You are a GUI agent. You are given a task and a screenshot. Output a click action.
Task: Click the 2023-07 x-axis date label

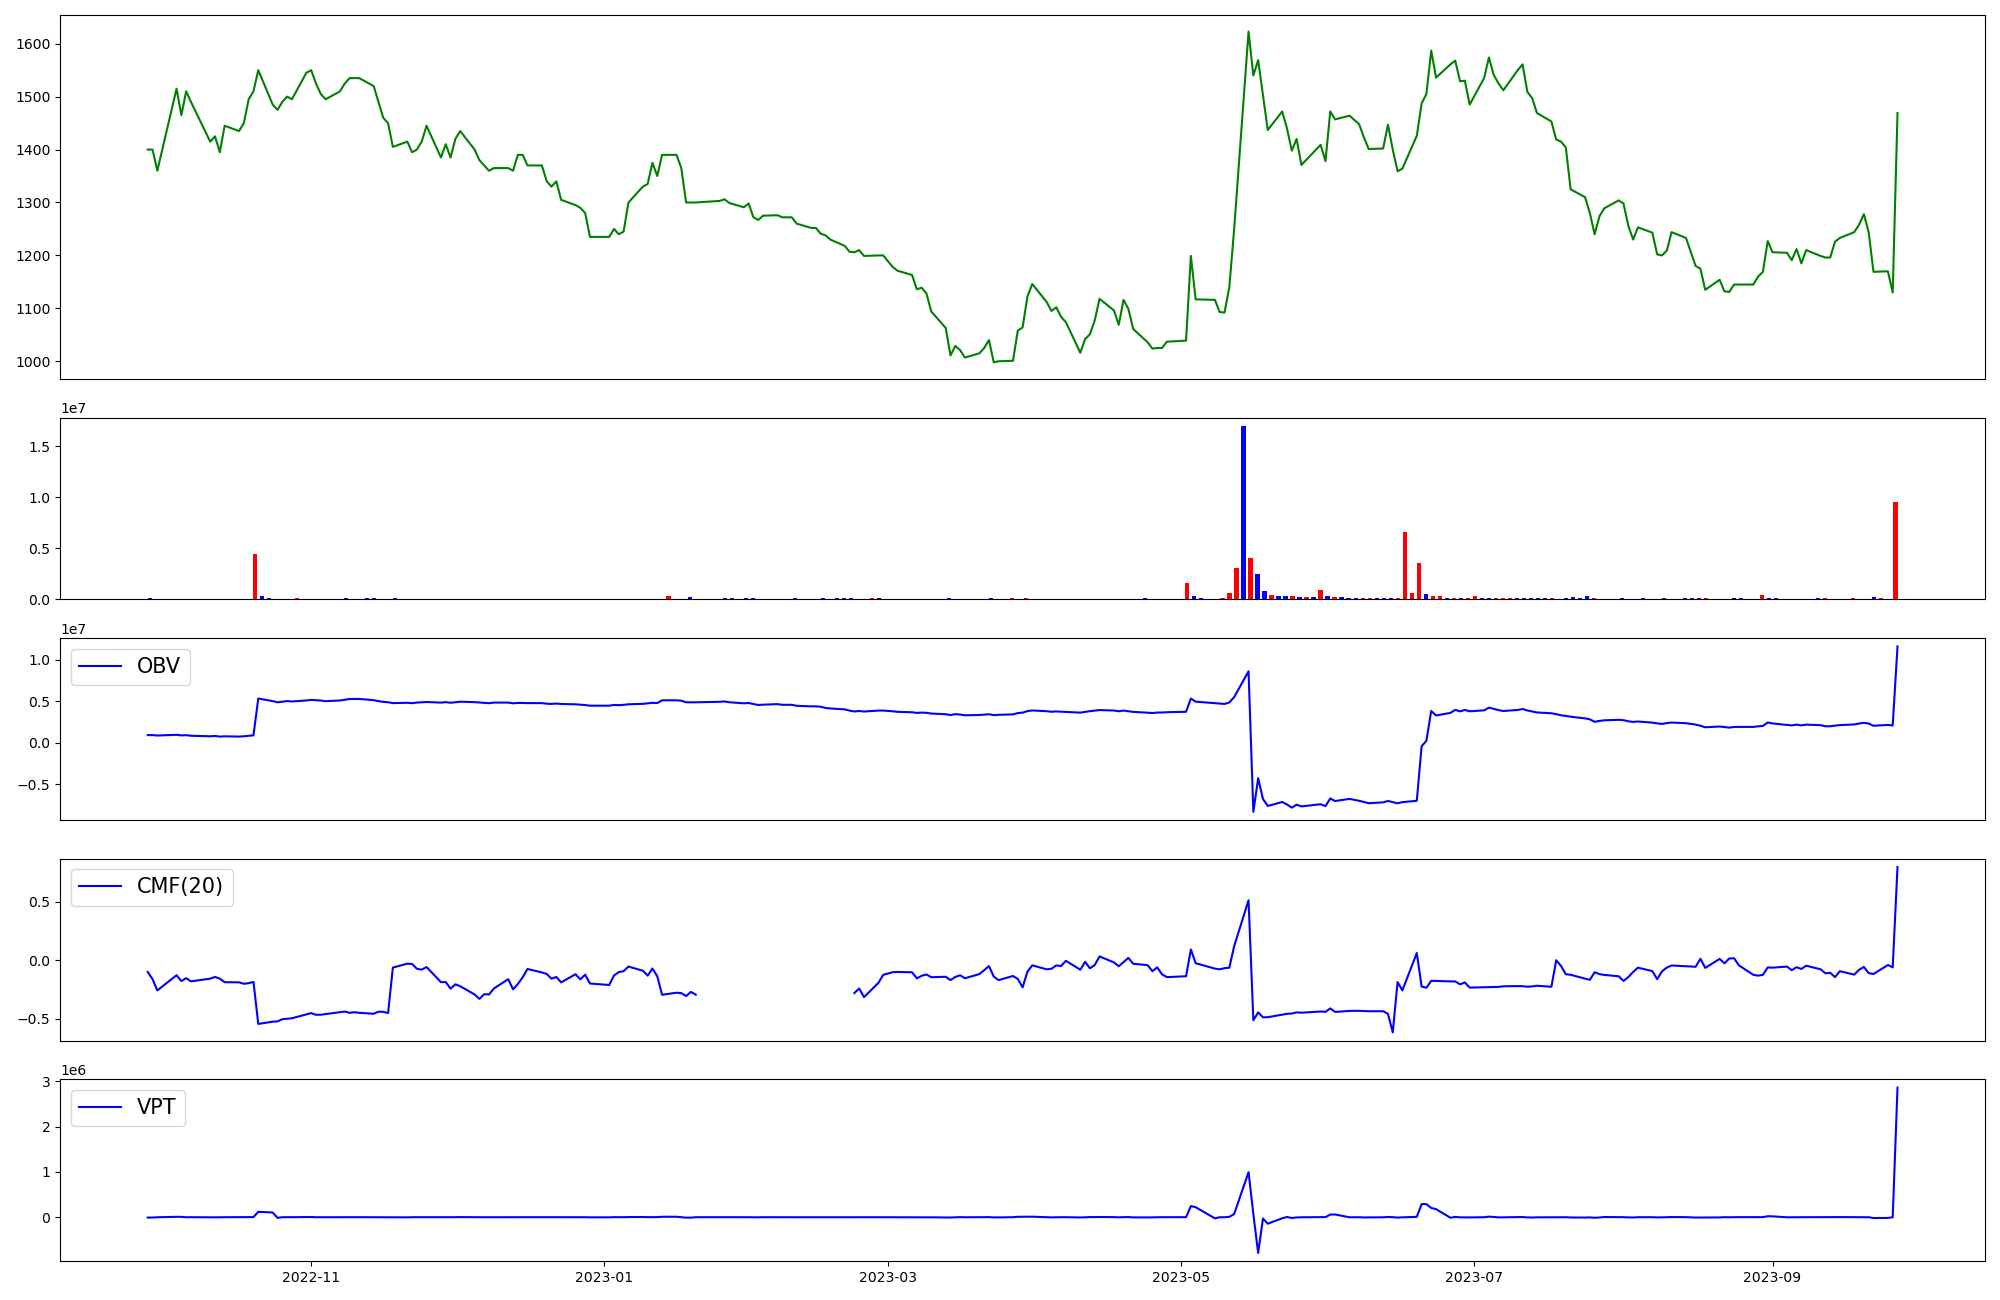(1474, 1277)
